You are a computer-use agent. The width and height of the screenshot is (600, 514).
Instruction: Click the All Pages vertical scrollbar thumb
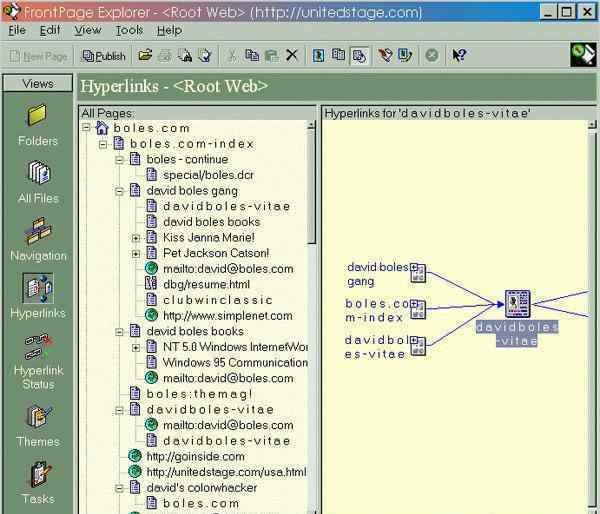tap(312, 186)
